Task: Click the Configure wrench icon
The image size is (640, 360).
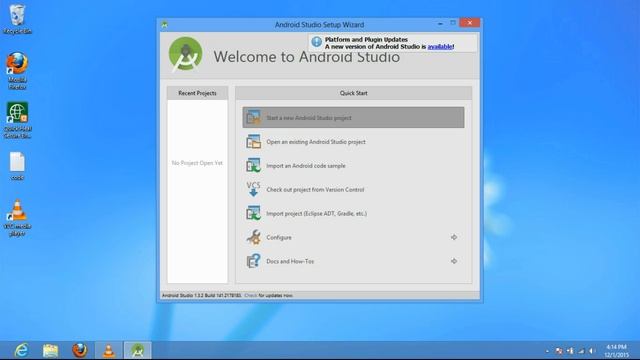Action: [x=253, y=237]
